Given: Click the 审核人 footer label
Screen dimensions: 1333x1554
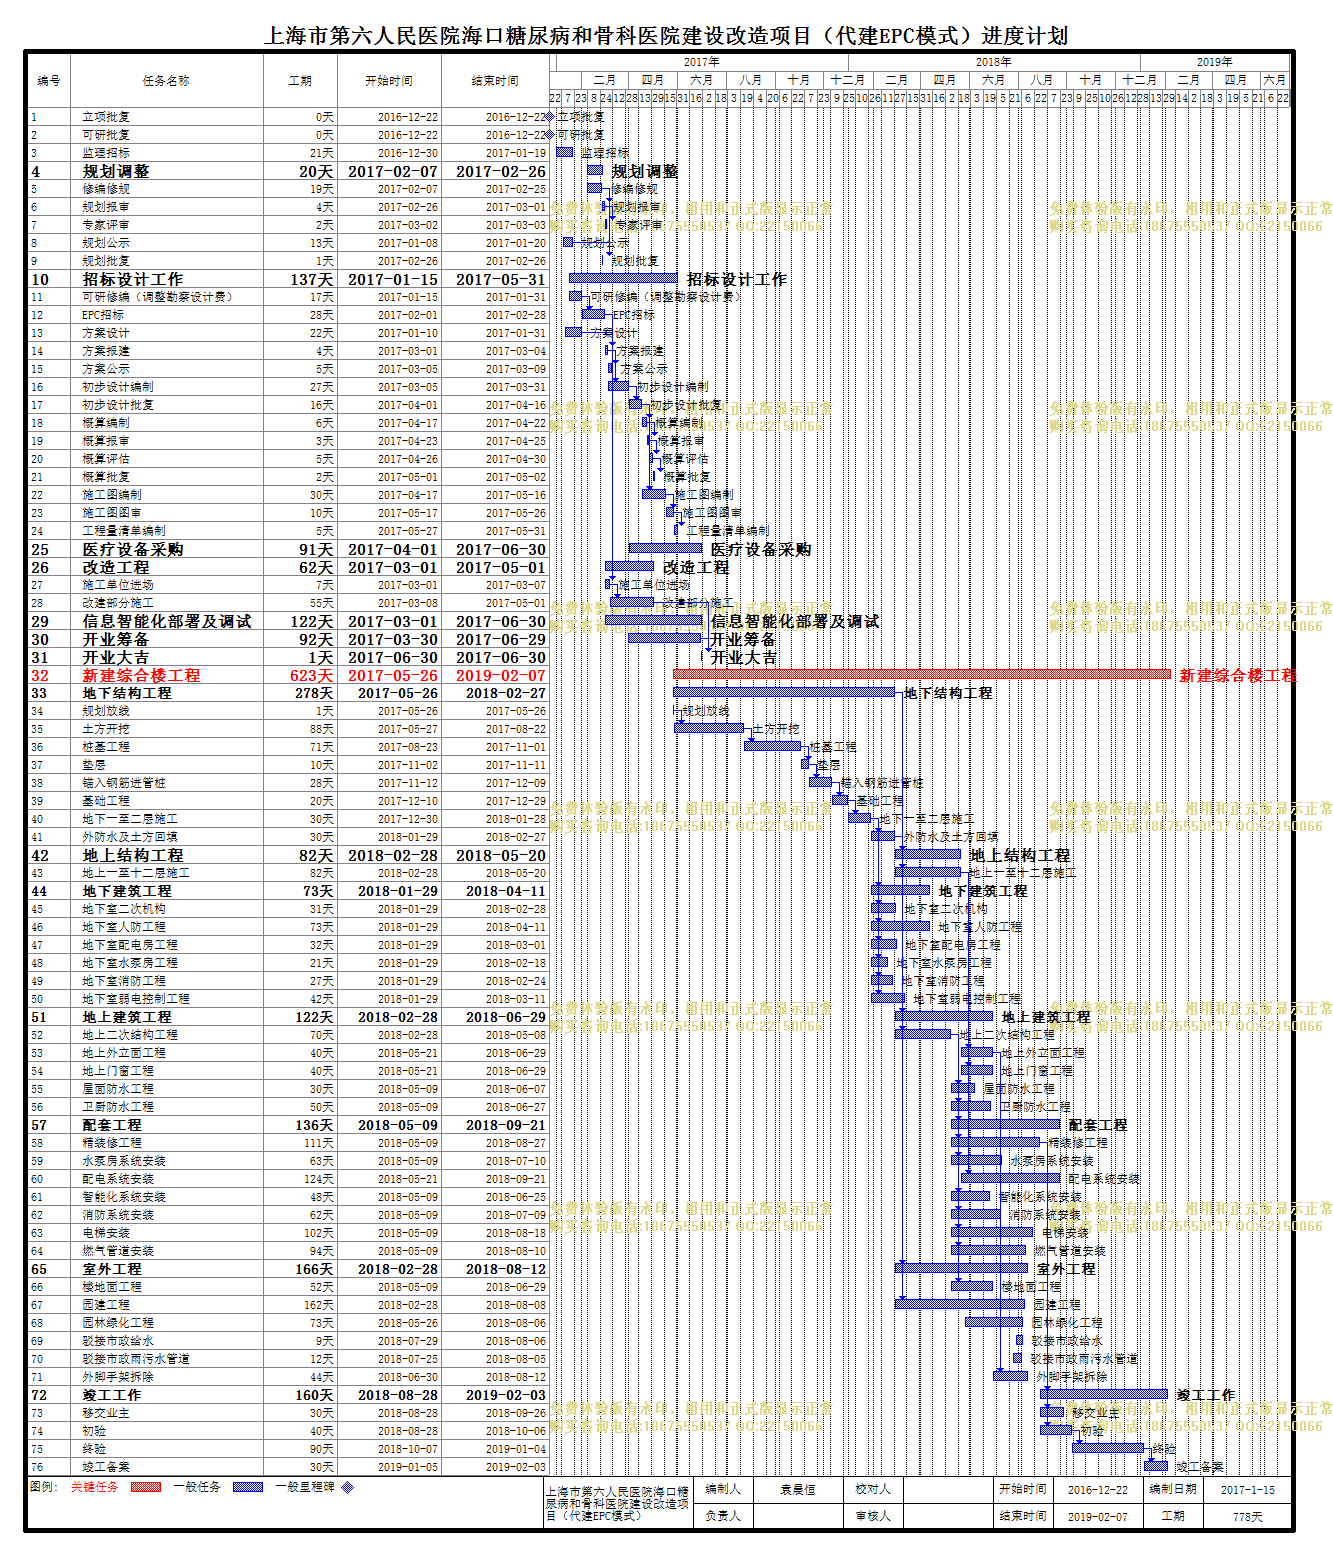Looking at the screenshot, I should [x=872, y=1516].
